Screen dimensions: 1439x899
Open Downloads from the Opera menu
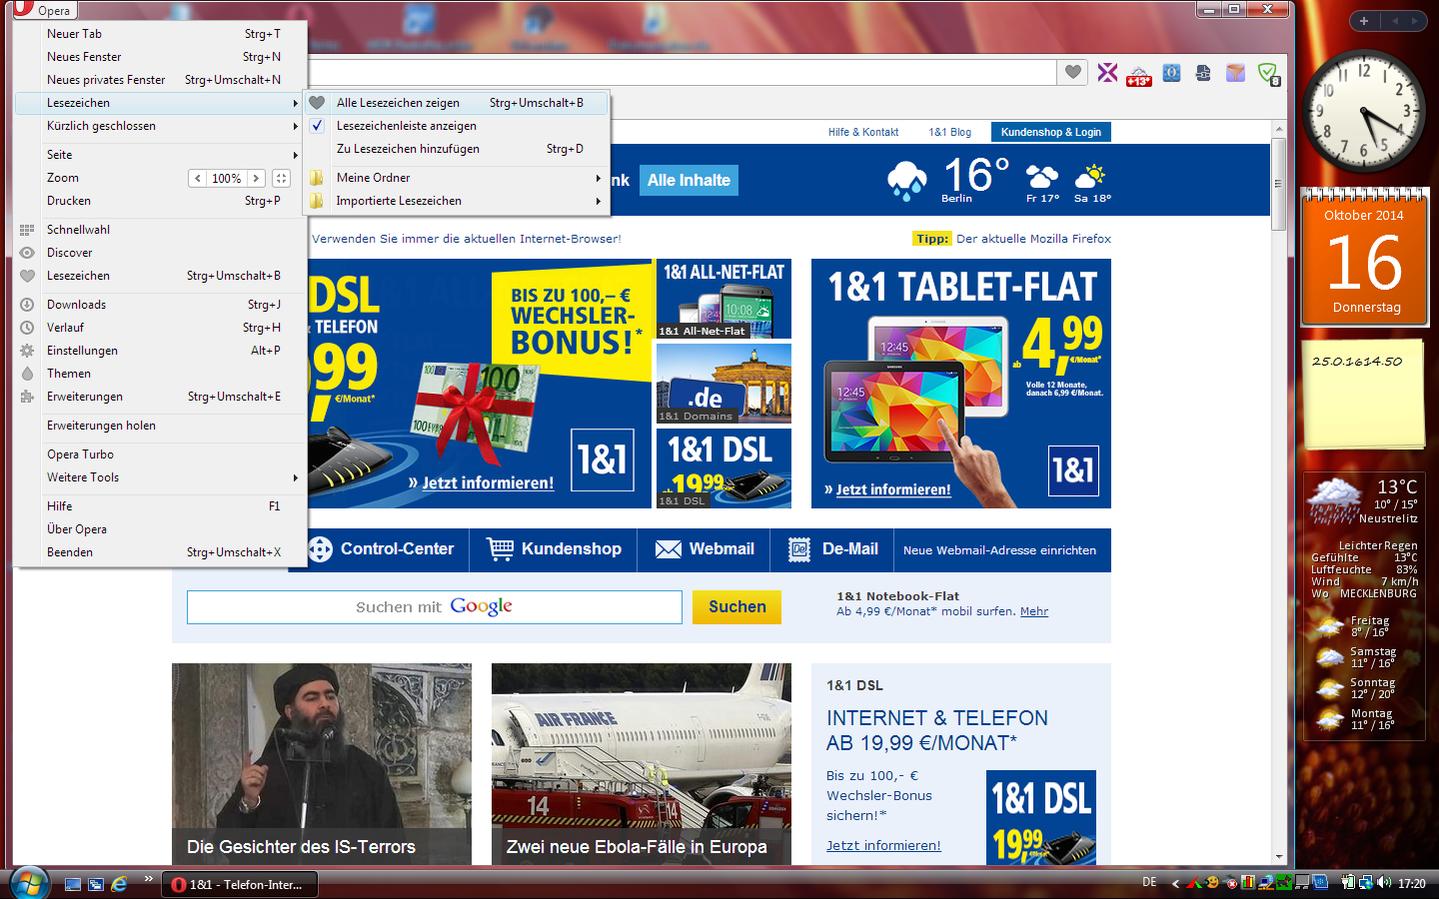(160, 304)
